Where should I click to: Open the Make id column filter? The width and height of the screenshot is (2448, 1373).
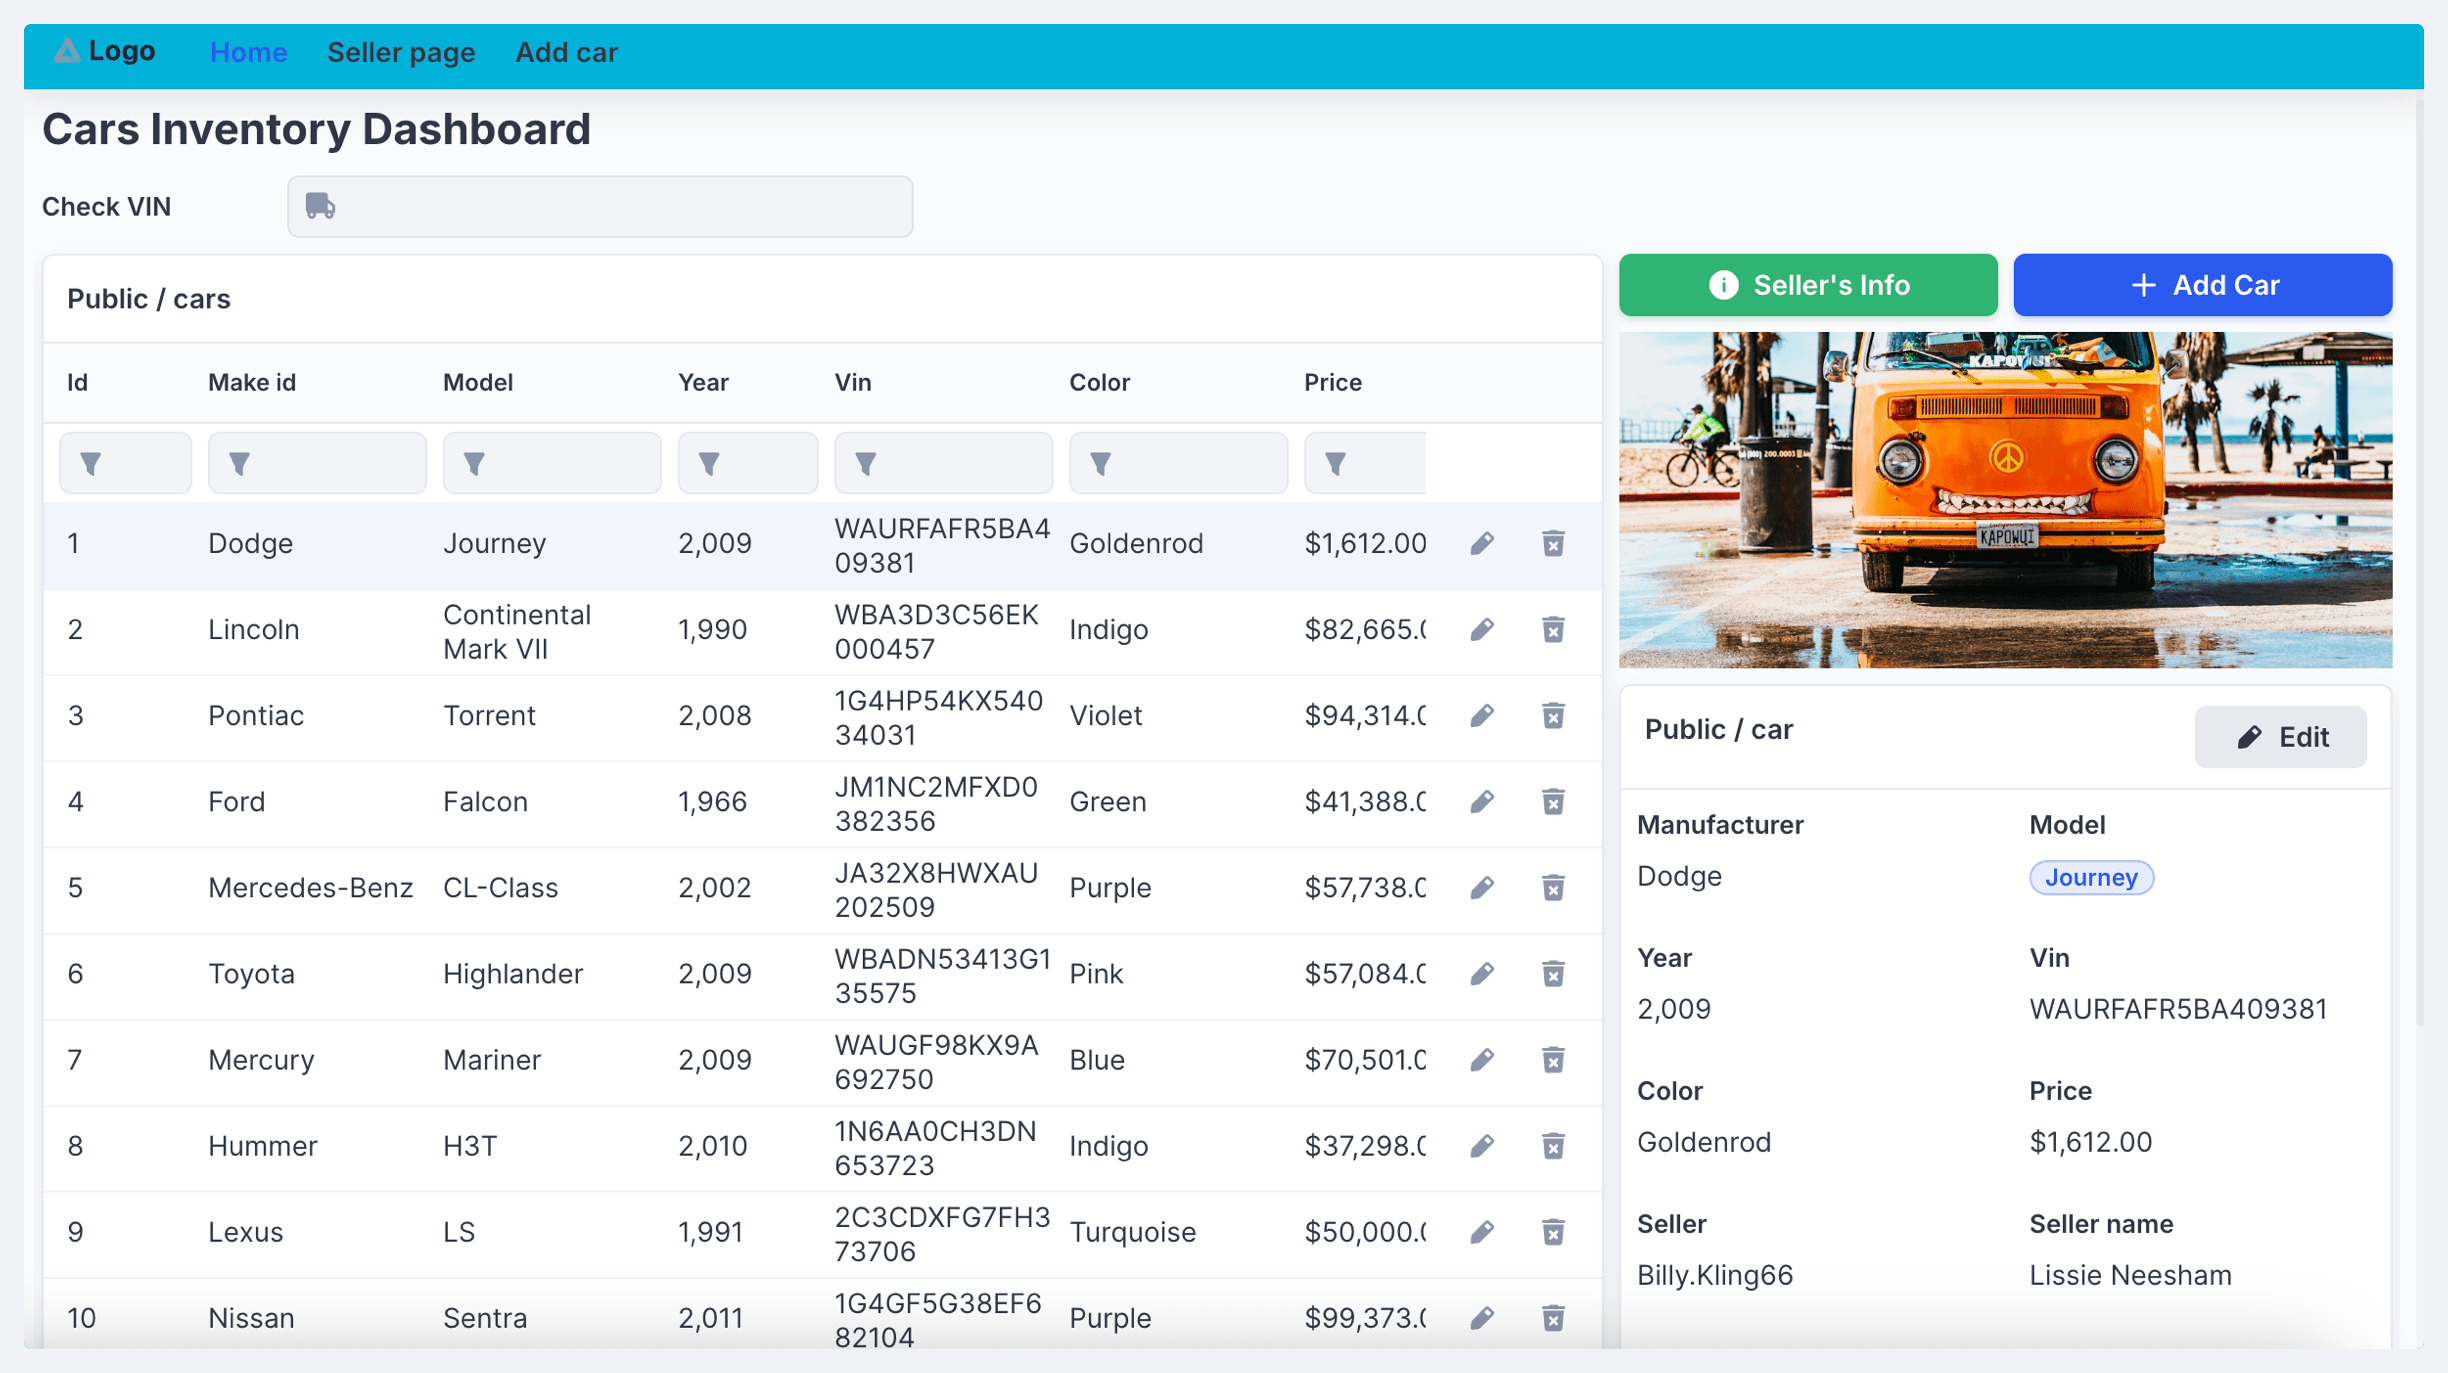point(316,463)
